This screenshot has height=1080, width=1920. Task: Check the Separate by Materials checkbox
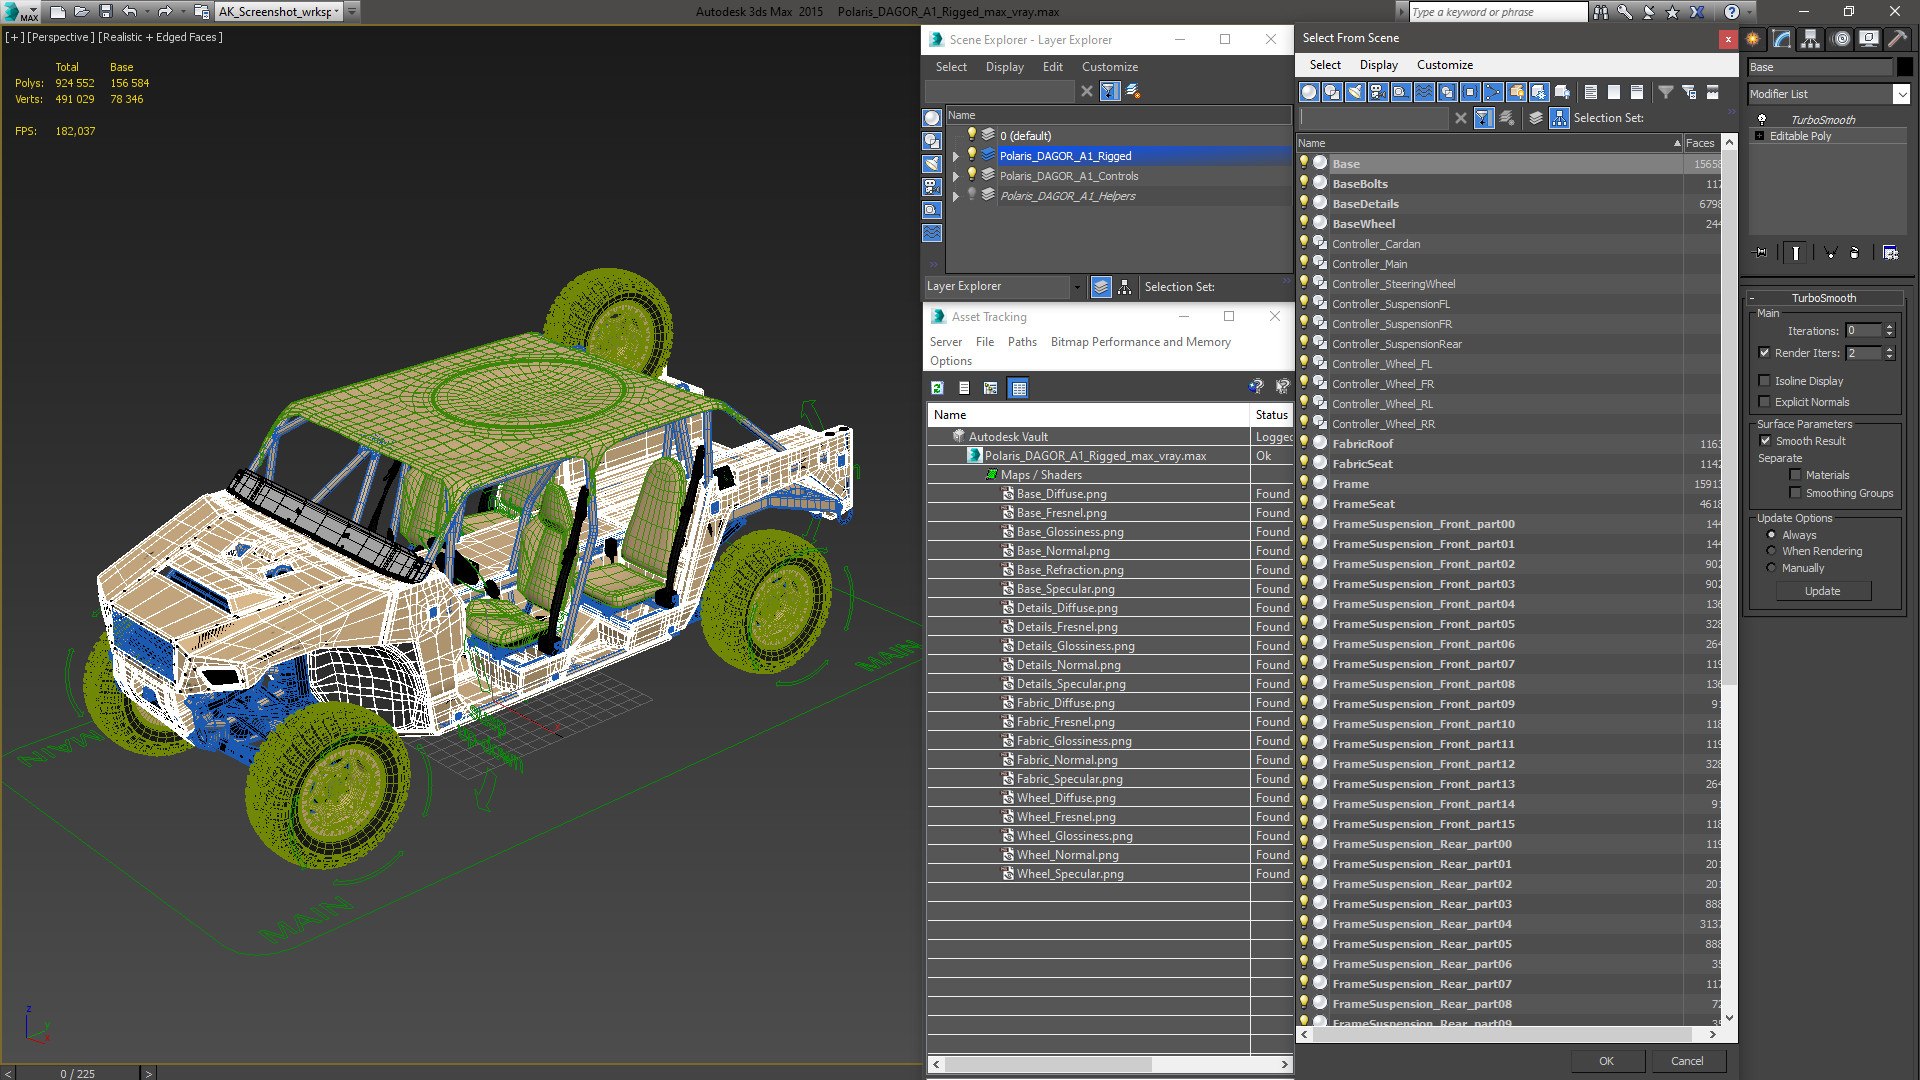(1795, 475)
